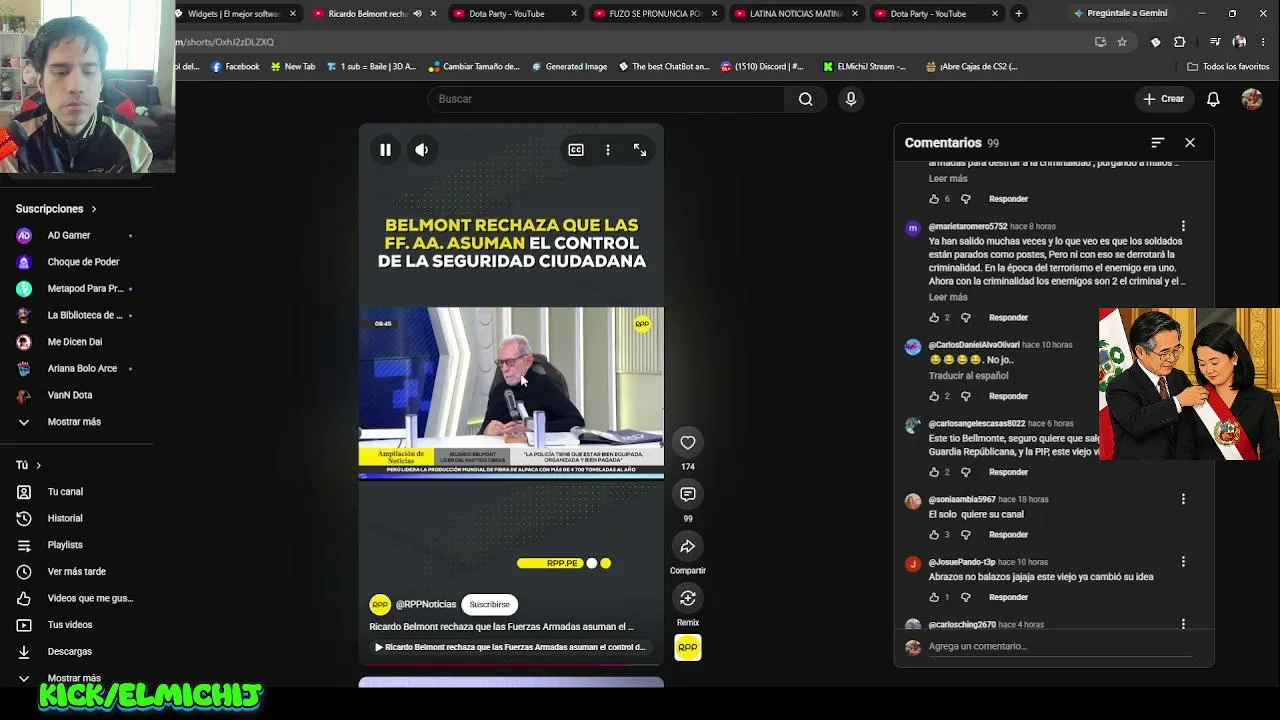Start a voice search with the microphone
1280x720 pixels.
click(x=851, y=99)
